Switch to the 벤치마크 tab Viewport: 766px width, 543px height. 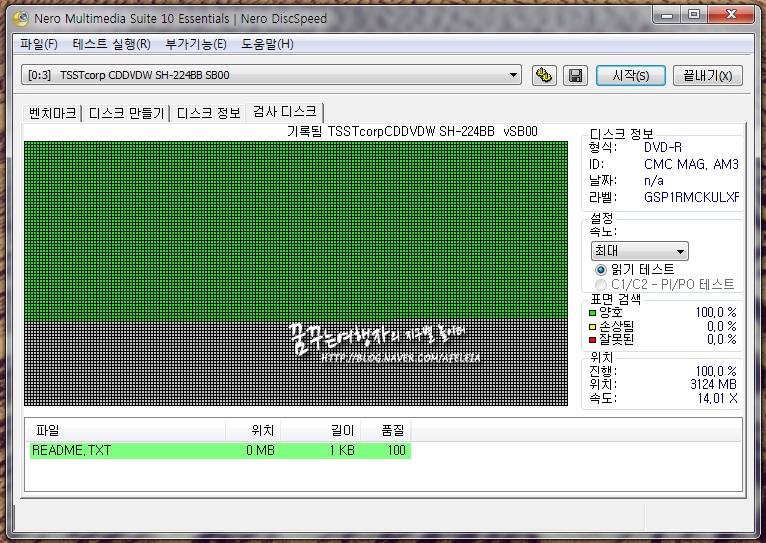[x=53, y=113]
